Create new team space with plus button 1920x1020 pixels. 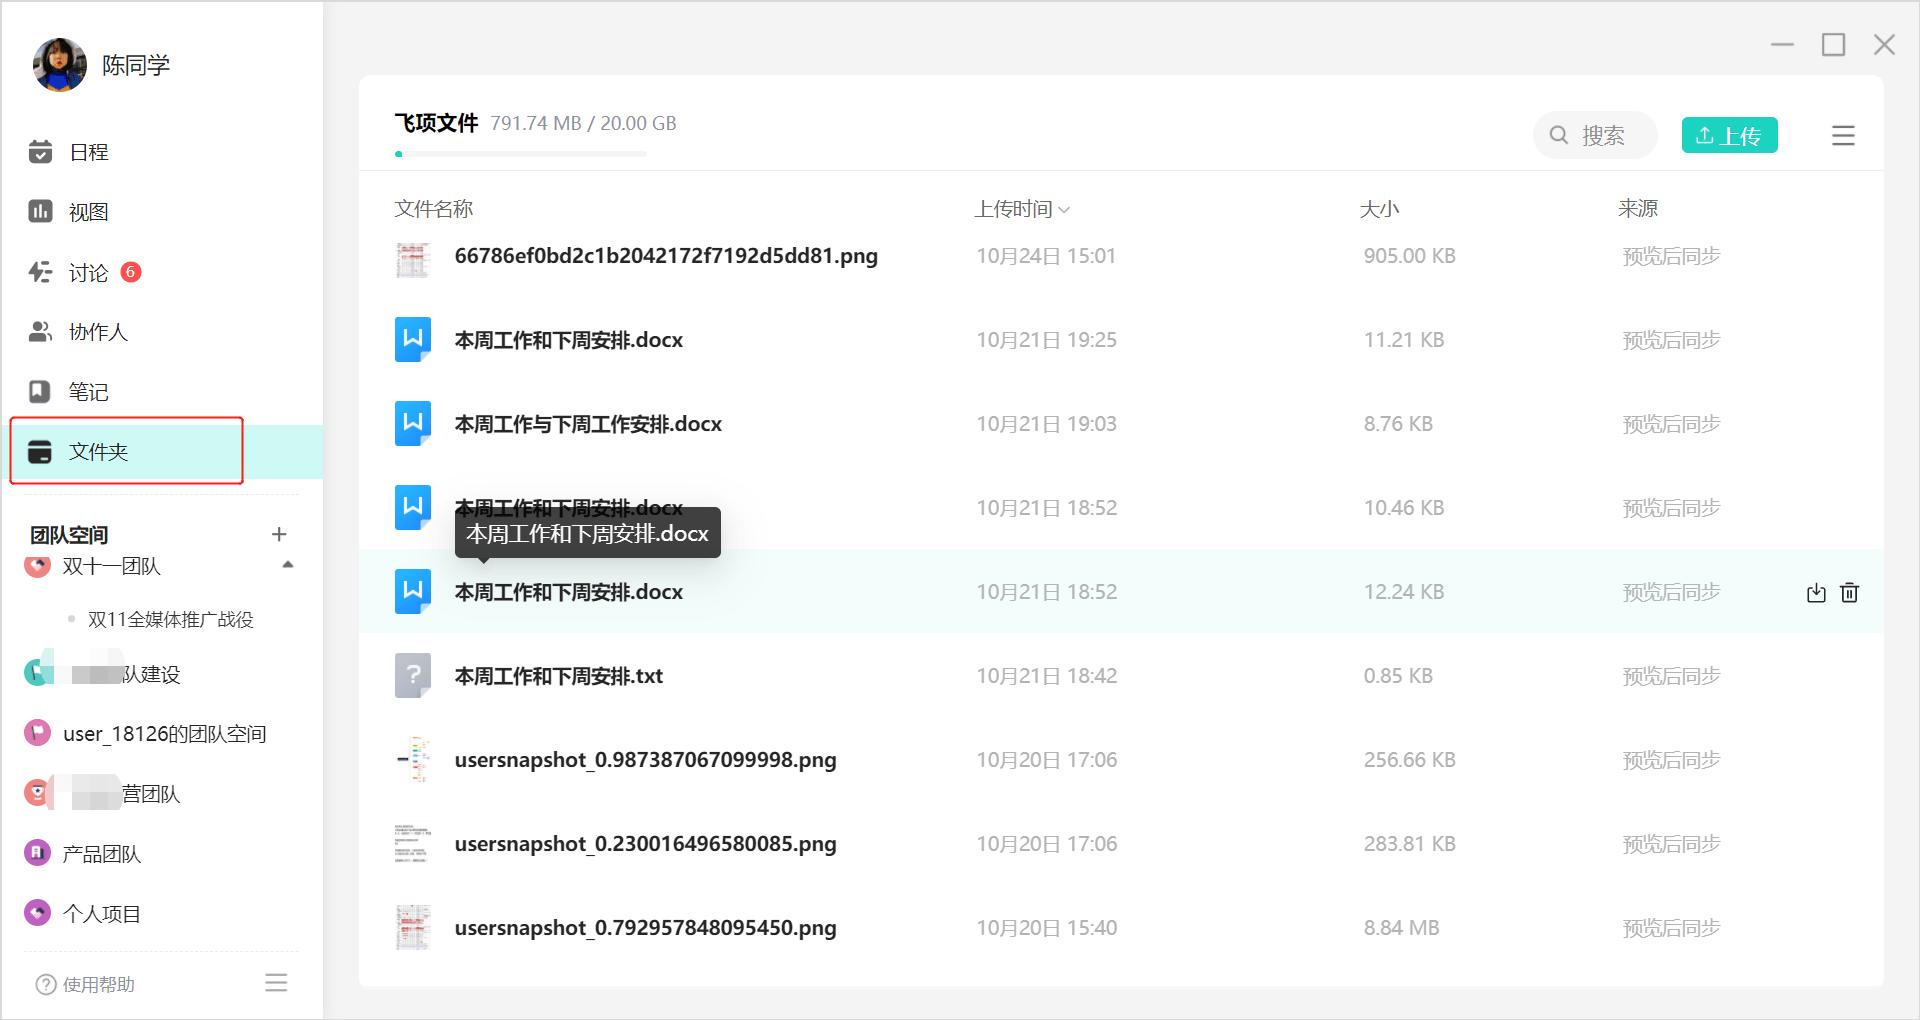(280, 534)
